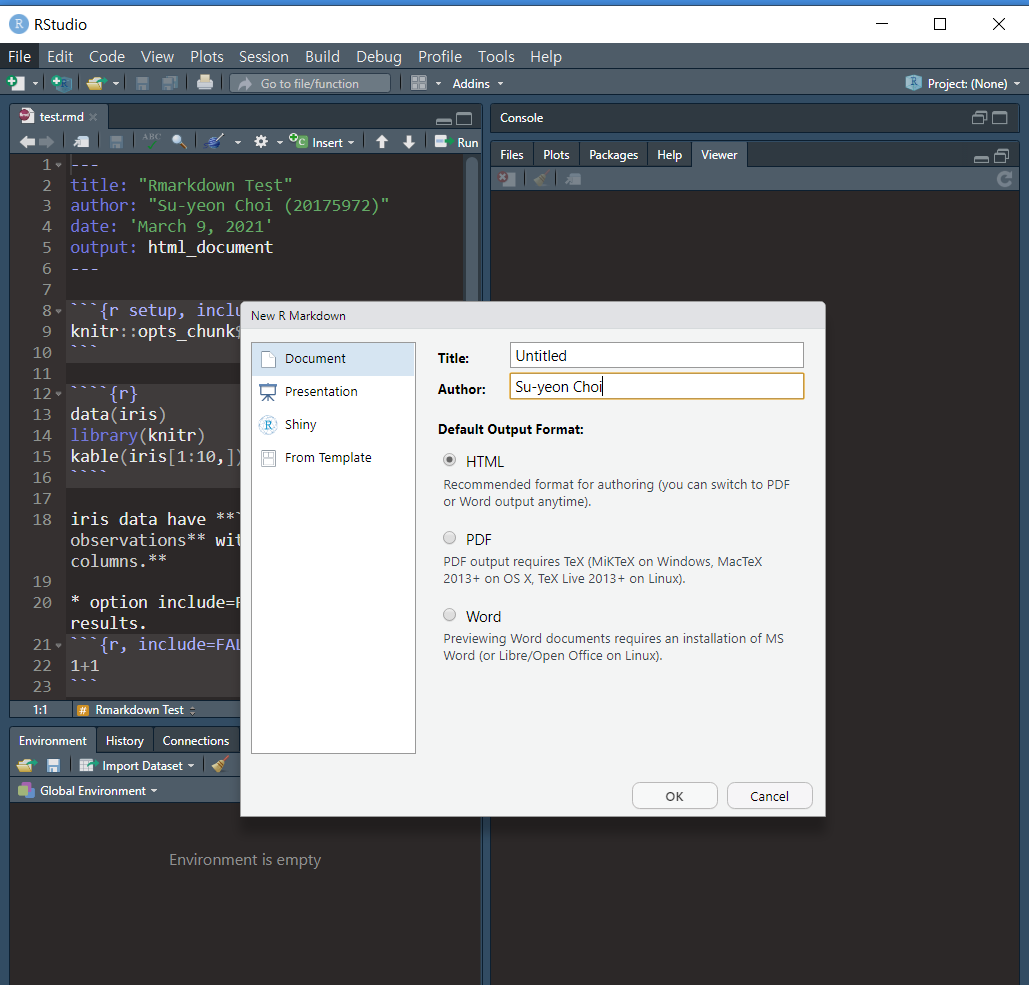
Task: Select Presentation in New R Markdown list
Action: pyautogui.click(x=333, y=392)
